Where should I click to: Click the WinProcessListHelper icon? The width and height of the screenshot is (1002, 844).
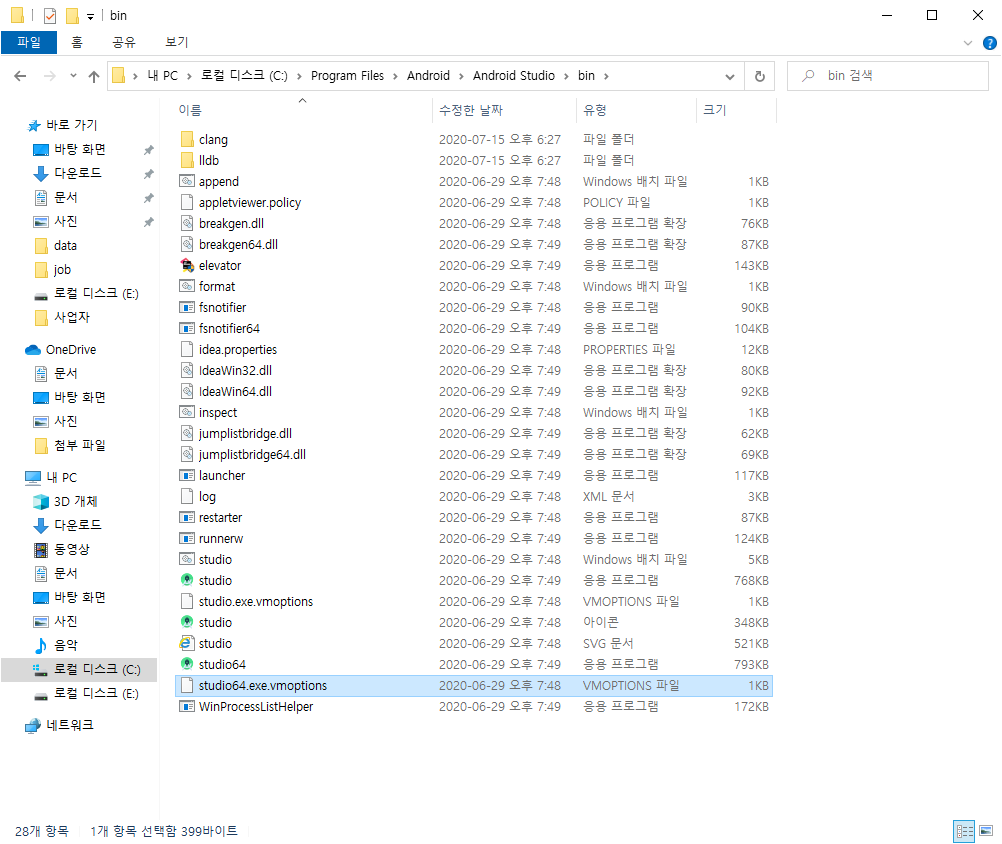[187, 707]
